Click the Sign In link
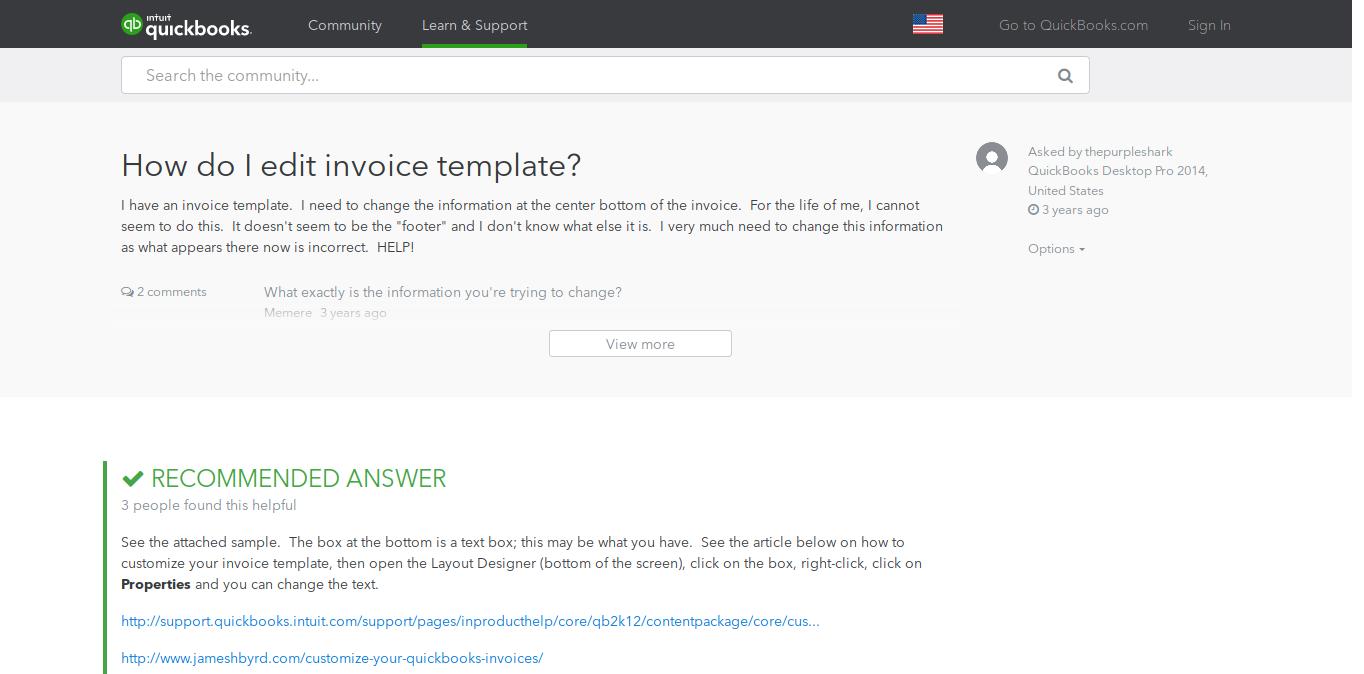The height and width of the screenshot is (674, 1364). coord(1209,25)
